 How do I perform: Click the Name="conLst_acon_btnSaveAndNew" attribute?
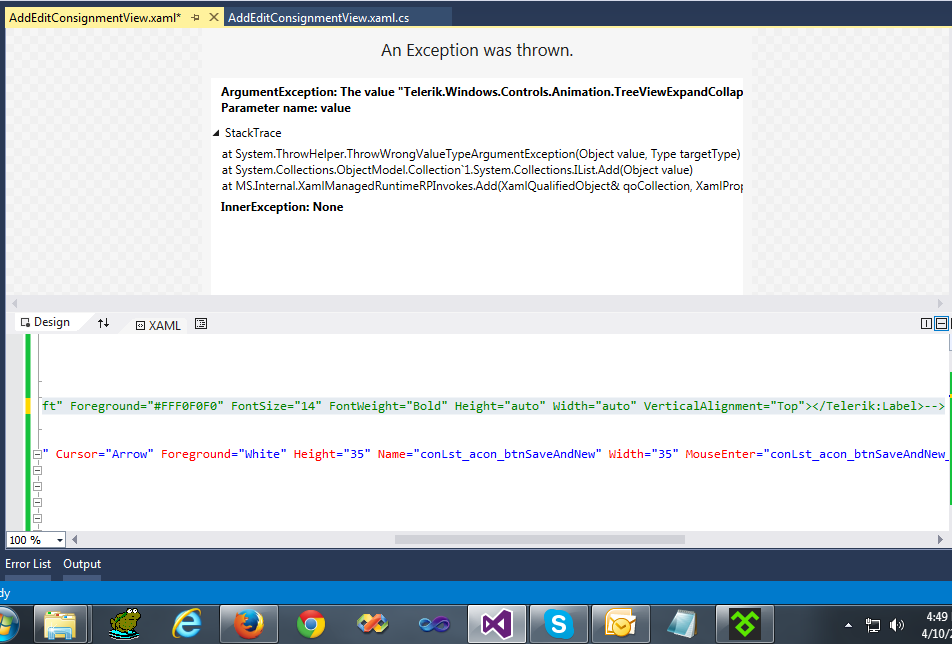[x=489, y=454]
